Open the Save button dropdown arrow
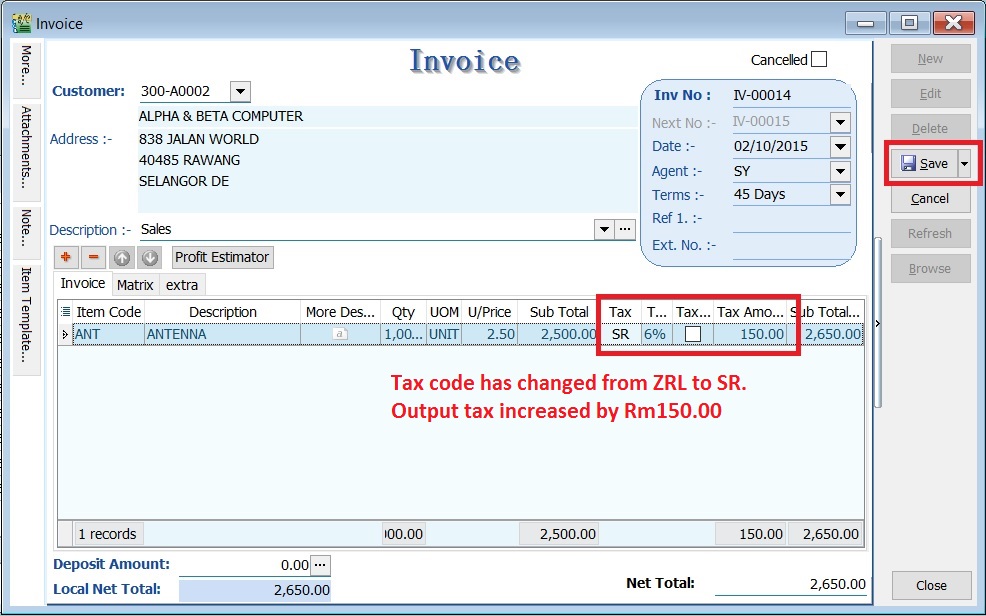This screenshot has height=616, width=986. pyautogui.click(x=964, y=163)
